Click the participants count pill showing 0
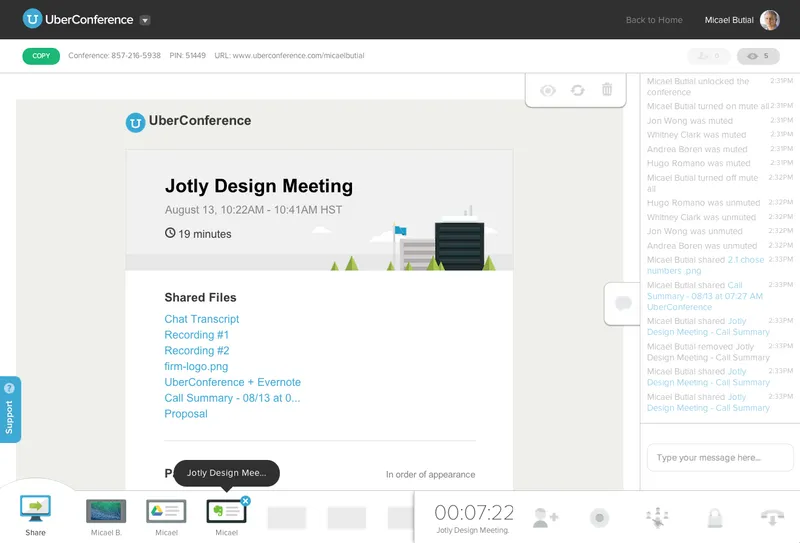This screenshot has width=800, height=543. click(709, 56)
